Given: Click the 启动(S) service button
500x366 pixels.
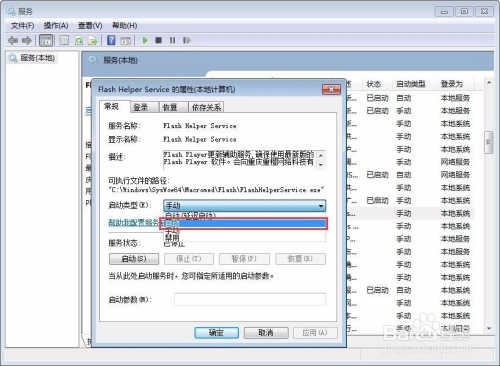Looking at the screenshot, I should click(x=134, y=259).
